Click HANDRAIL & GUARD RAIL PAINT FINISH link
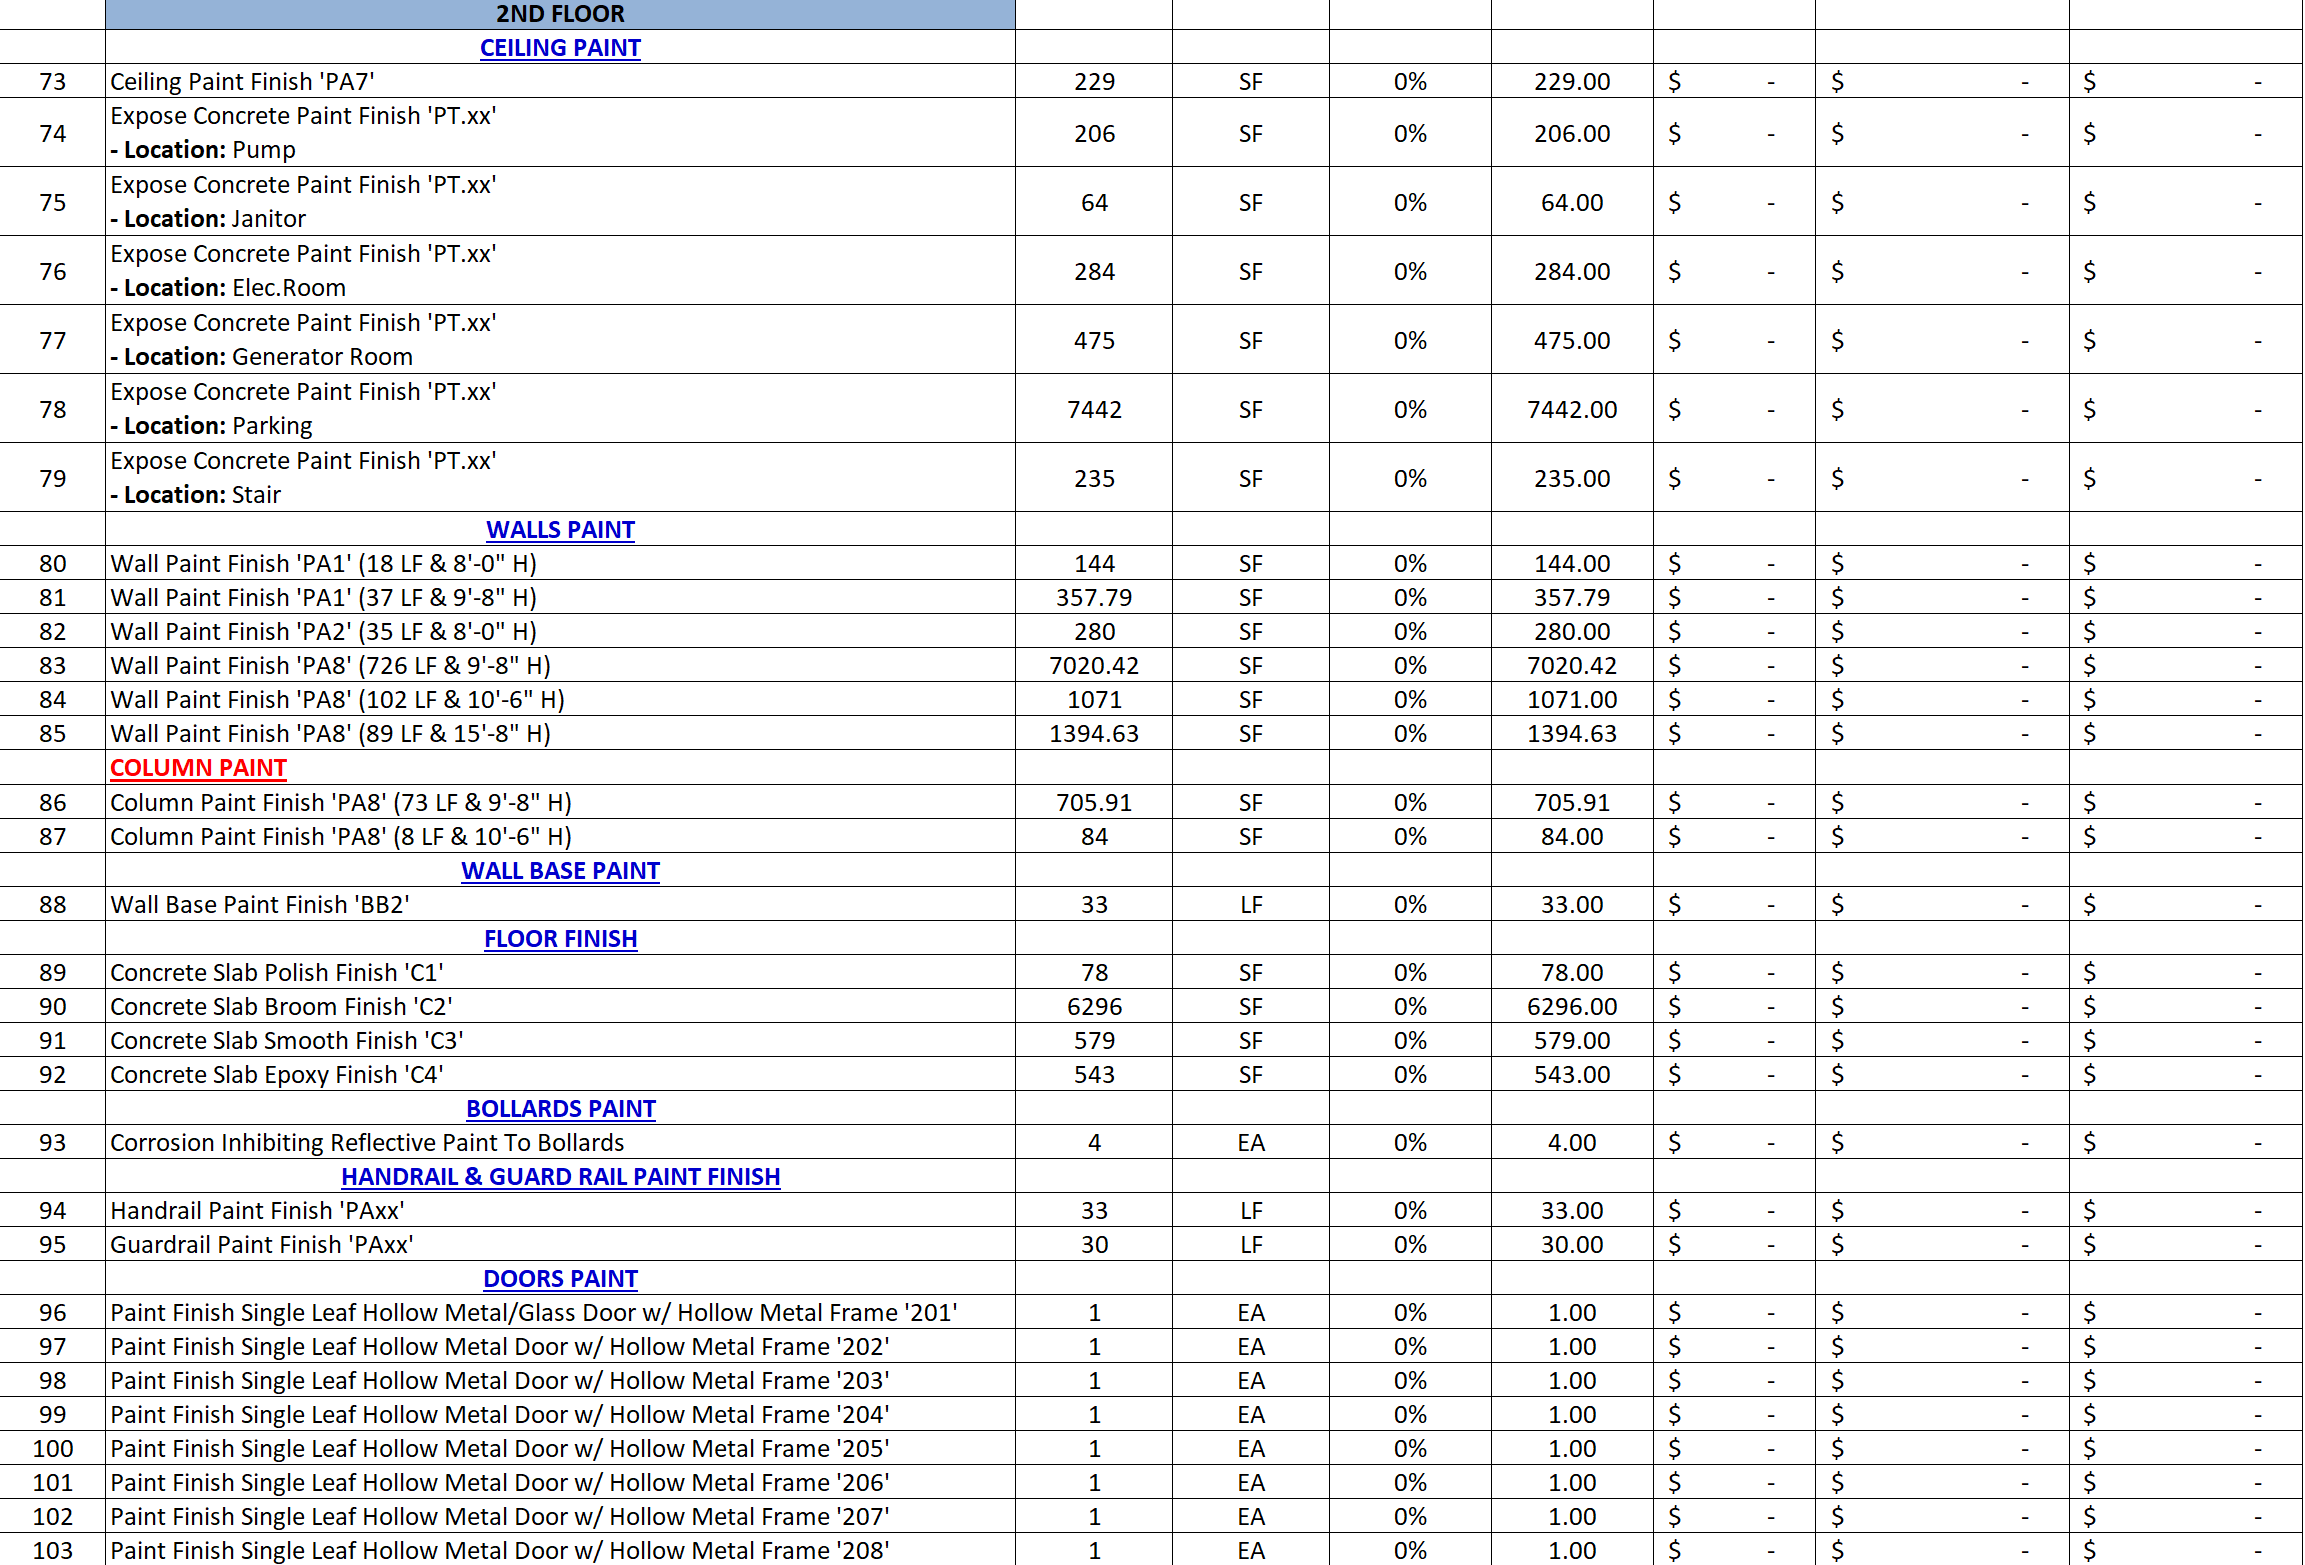Image resolution: width=2305 pixels, height=1565 pixels. click(x=560, y=1177)
